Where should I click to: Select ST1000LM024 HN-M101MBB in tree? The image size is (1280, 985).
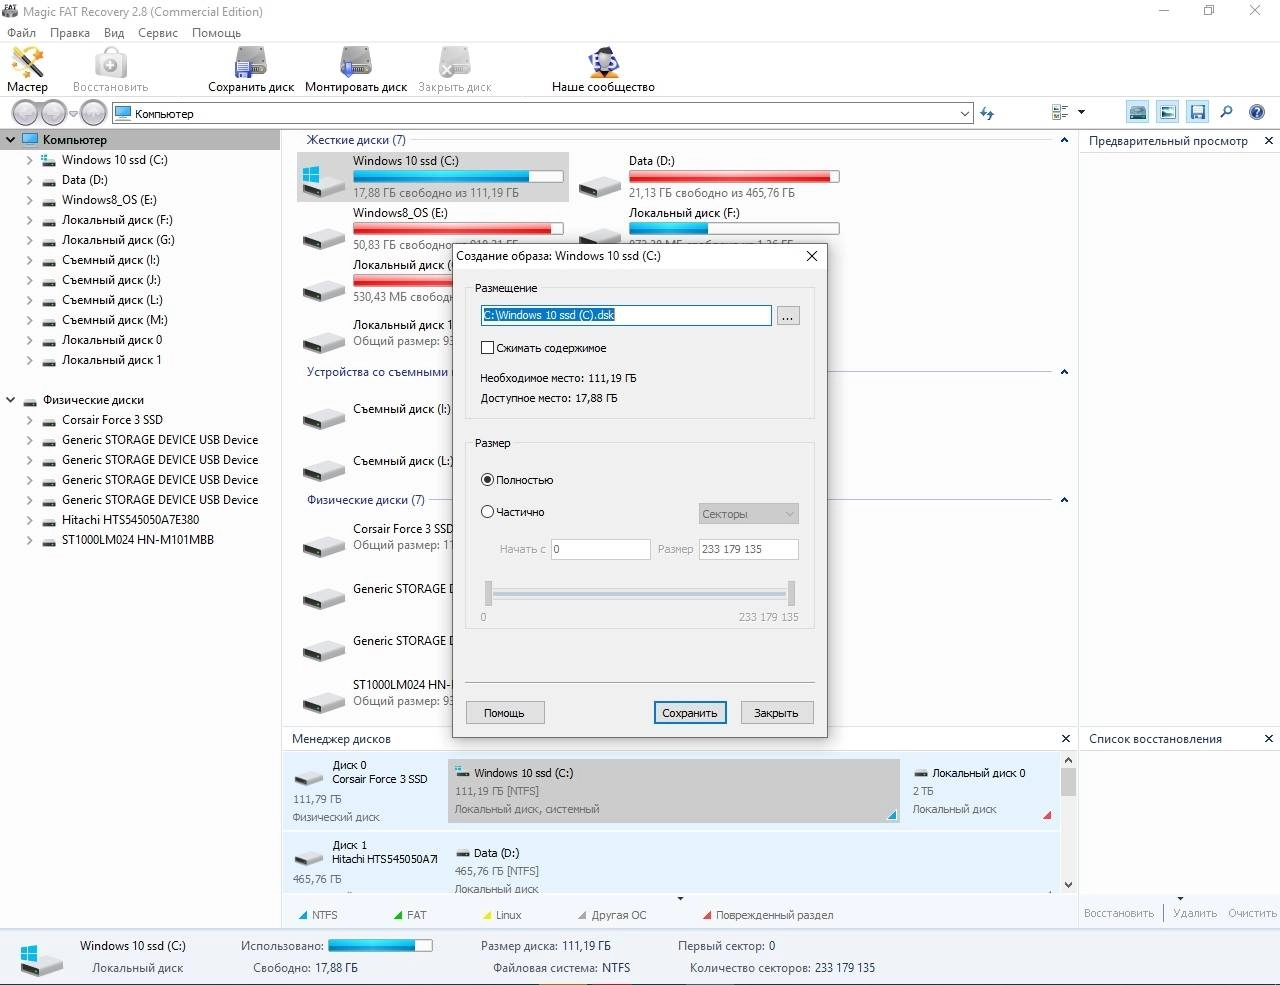pyautogui.click(x=138, y=540)
